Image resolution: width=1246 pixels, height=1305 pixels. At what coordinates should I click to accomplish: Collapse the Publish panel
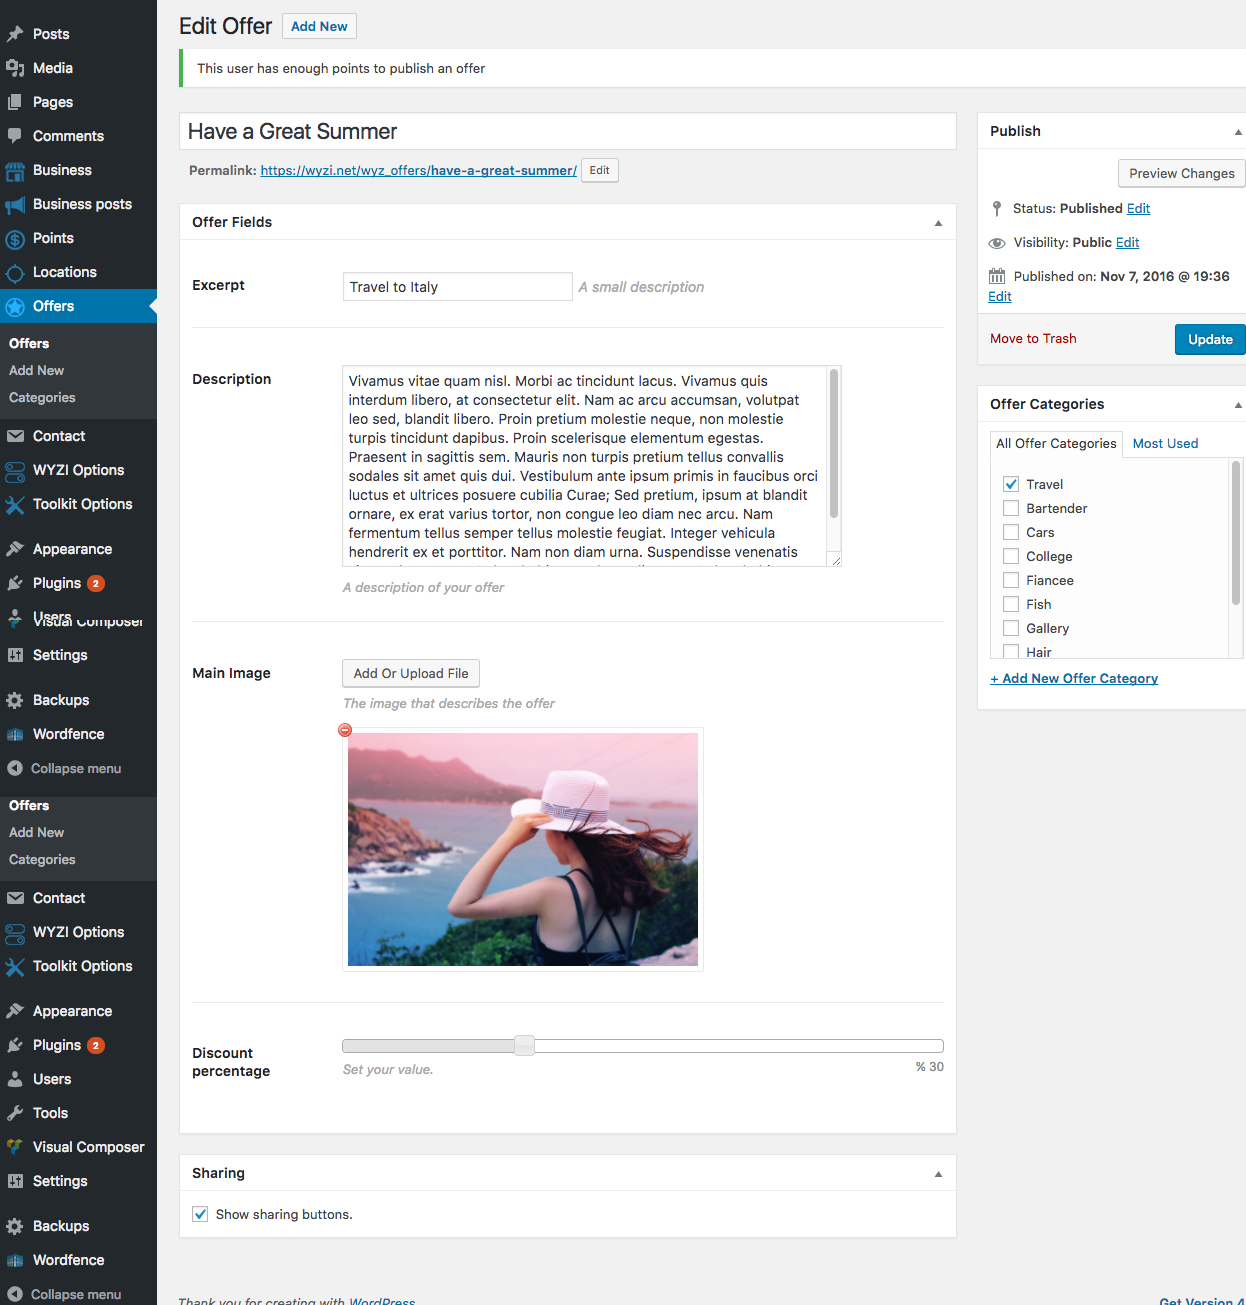[x=1237, y=132]
